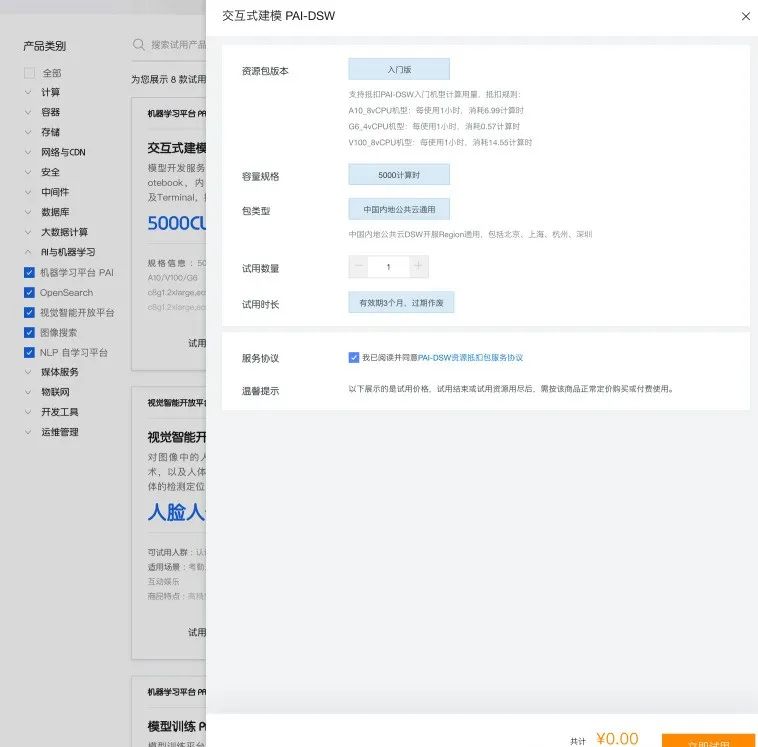Image resolution: width=758 pixels, height=747 pixels.
Task: Click the ¥0.00 total price text
Action: click(617, 738)
